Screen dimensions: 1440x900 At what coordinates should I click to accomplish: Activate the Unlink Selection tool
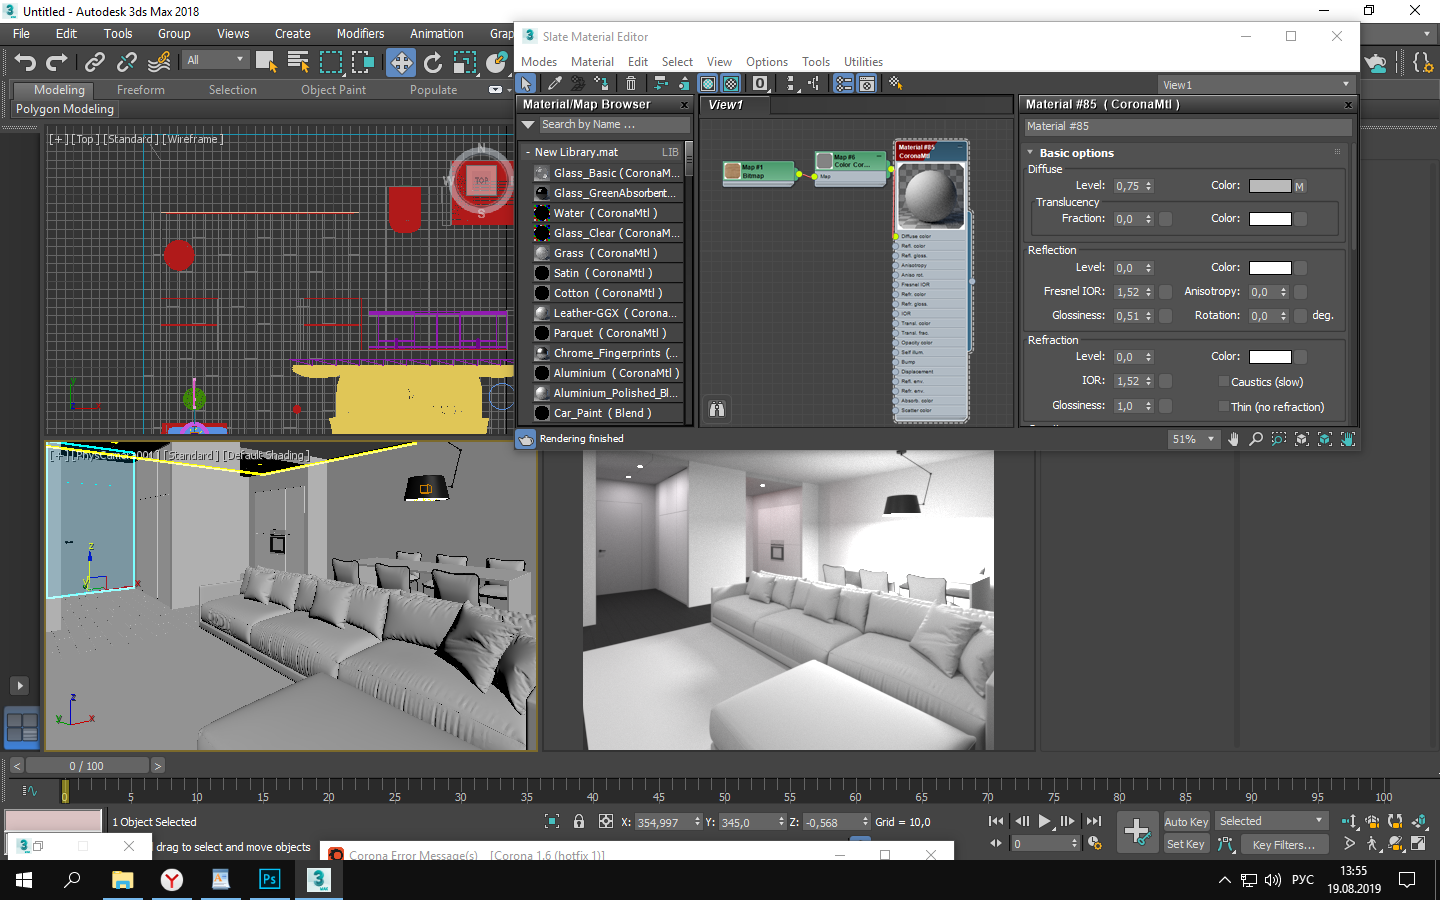point(127,62)
